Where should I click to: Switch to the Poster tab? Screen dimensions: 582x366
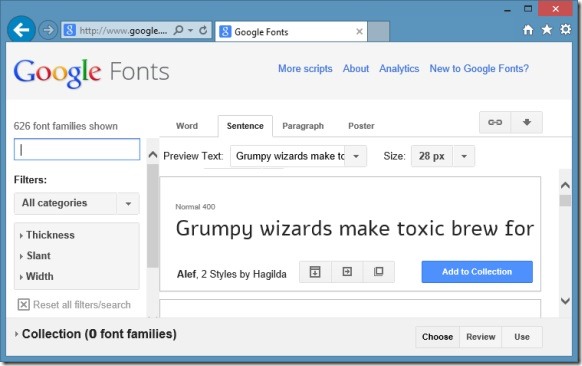coord(361,126)
